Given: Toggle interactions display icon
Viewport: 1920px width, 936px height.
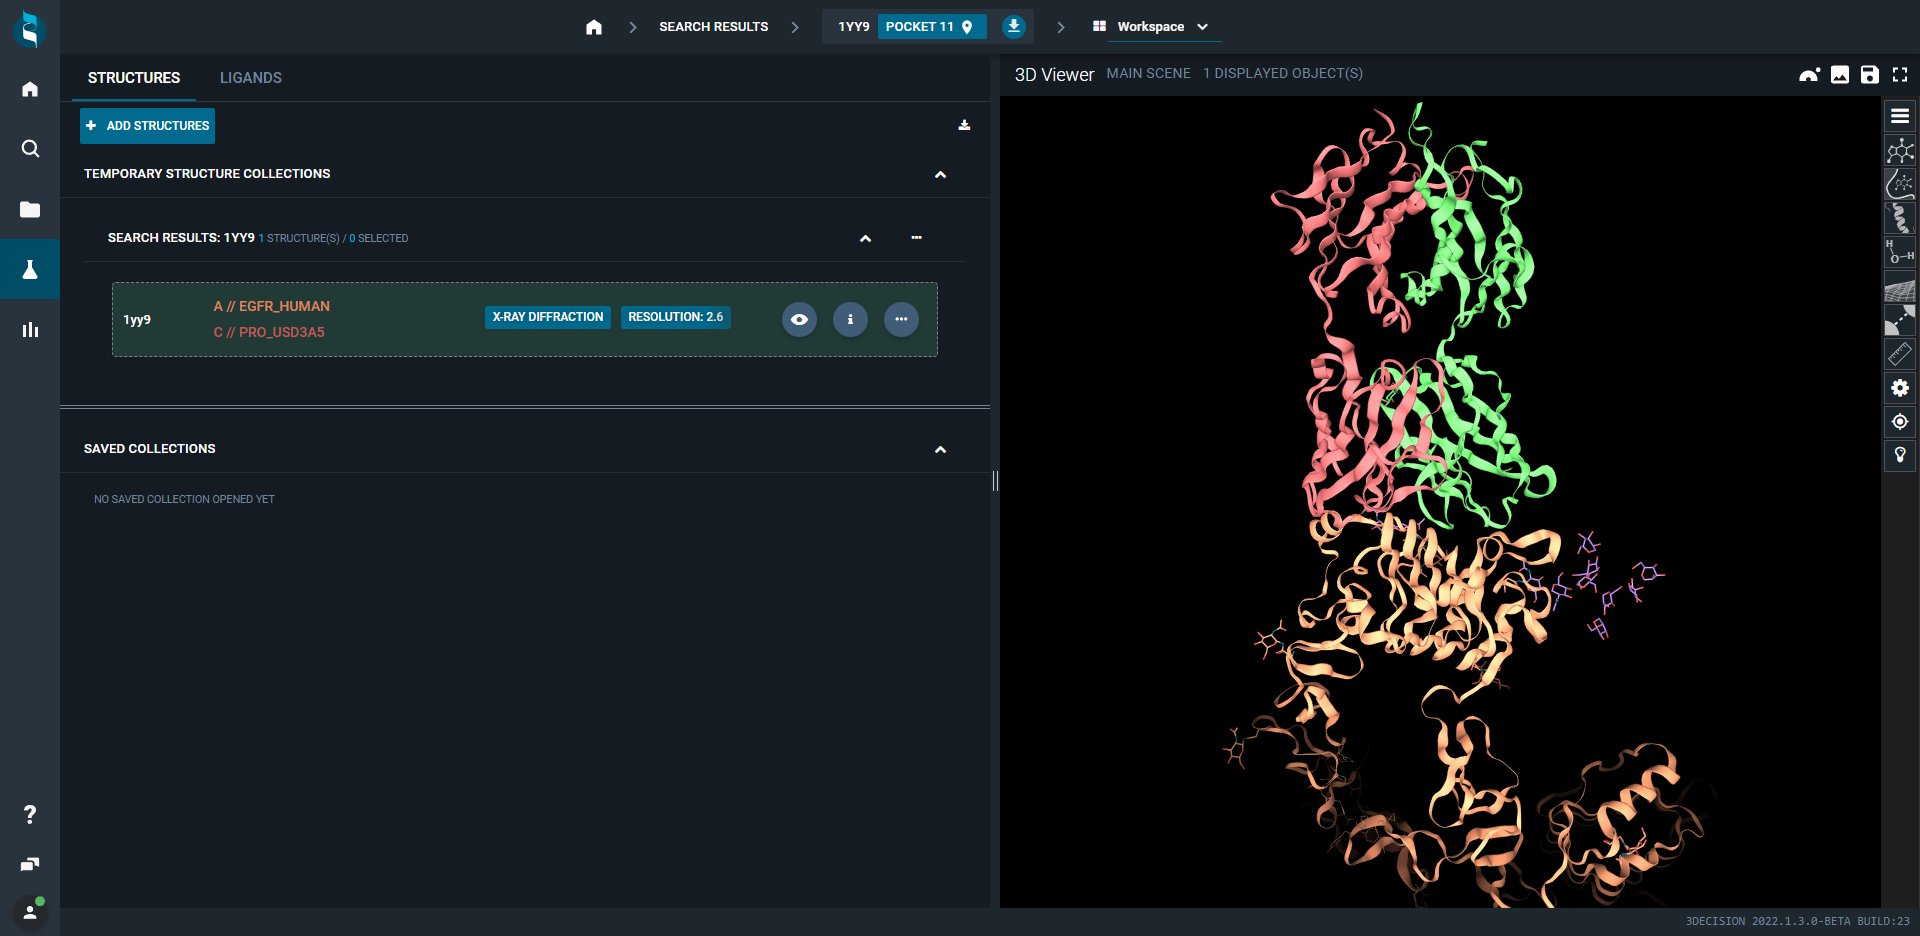Looking at the screenshot, I should pos(1900,321).
